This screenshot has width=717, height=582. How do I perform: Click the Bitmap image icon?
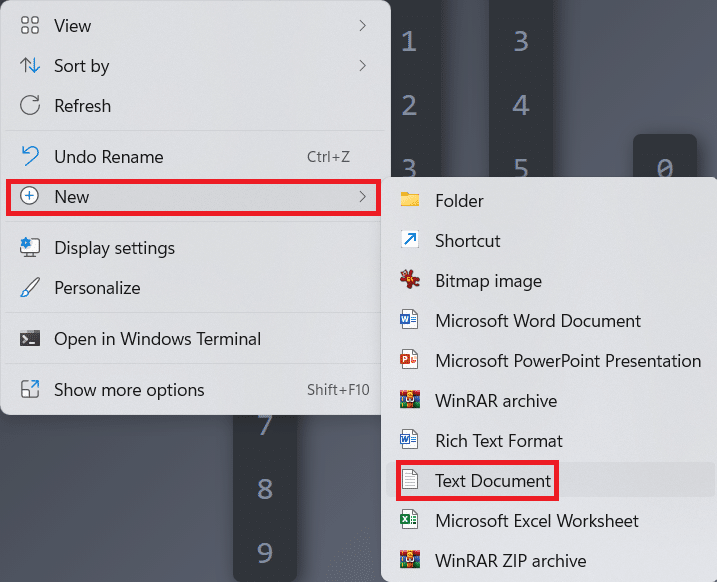(409, 280)
